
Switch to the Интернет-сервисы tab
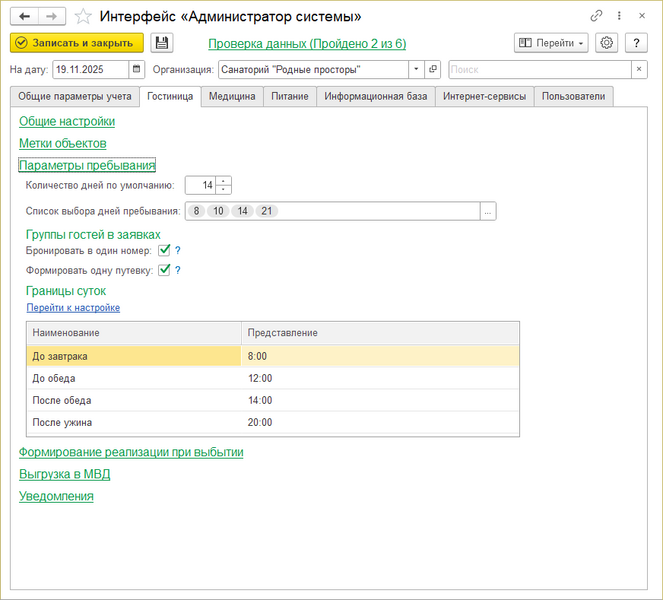(x=484, y=97)
